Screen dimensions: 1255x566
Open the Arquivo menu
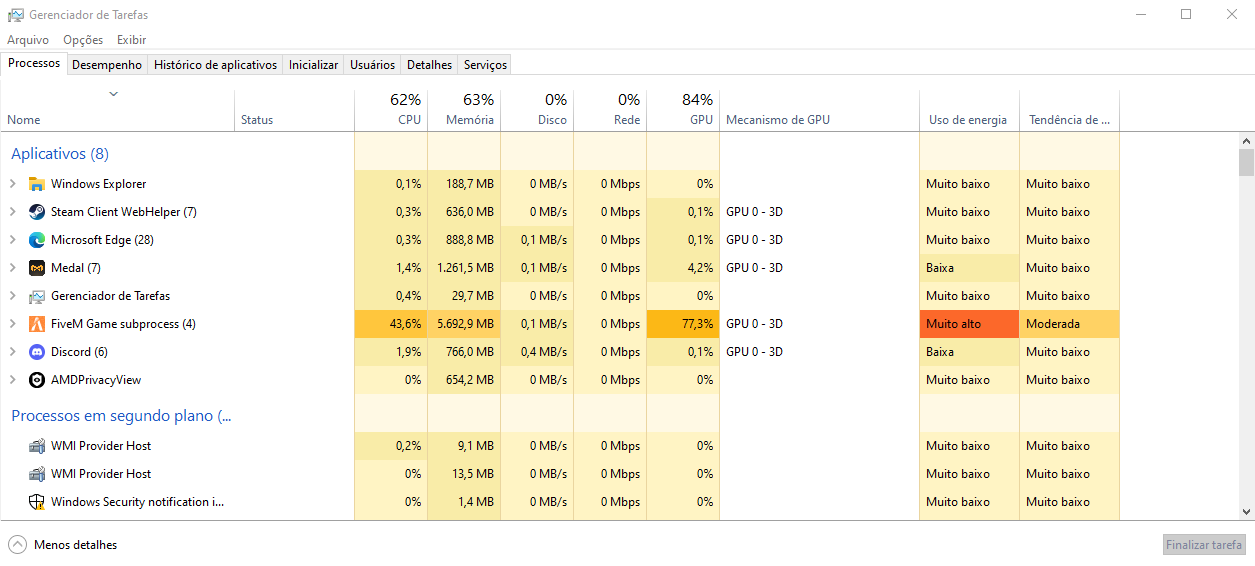pos(28,40)
